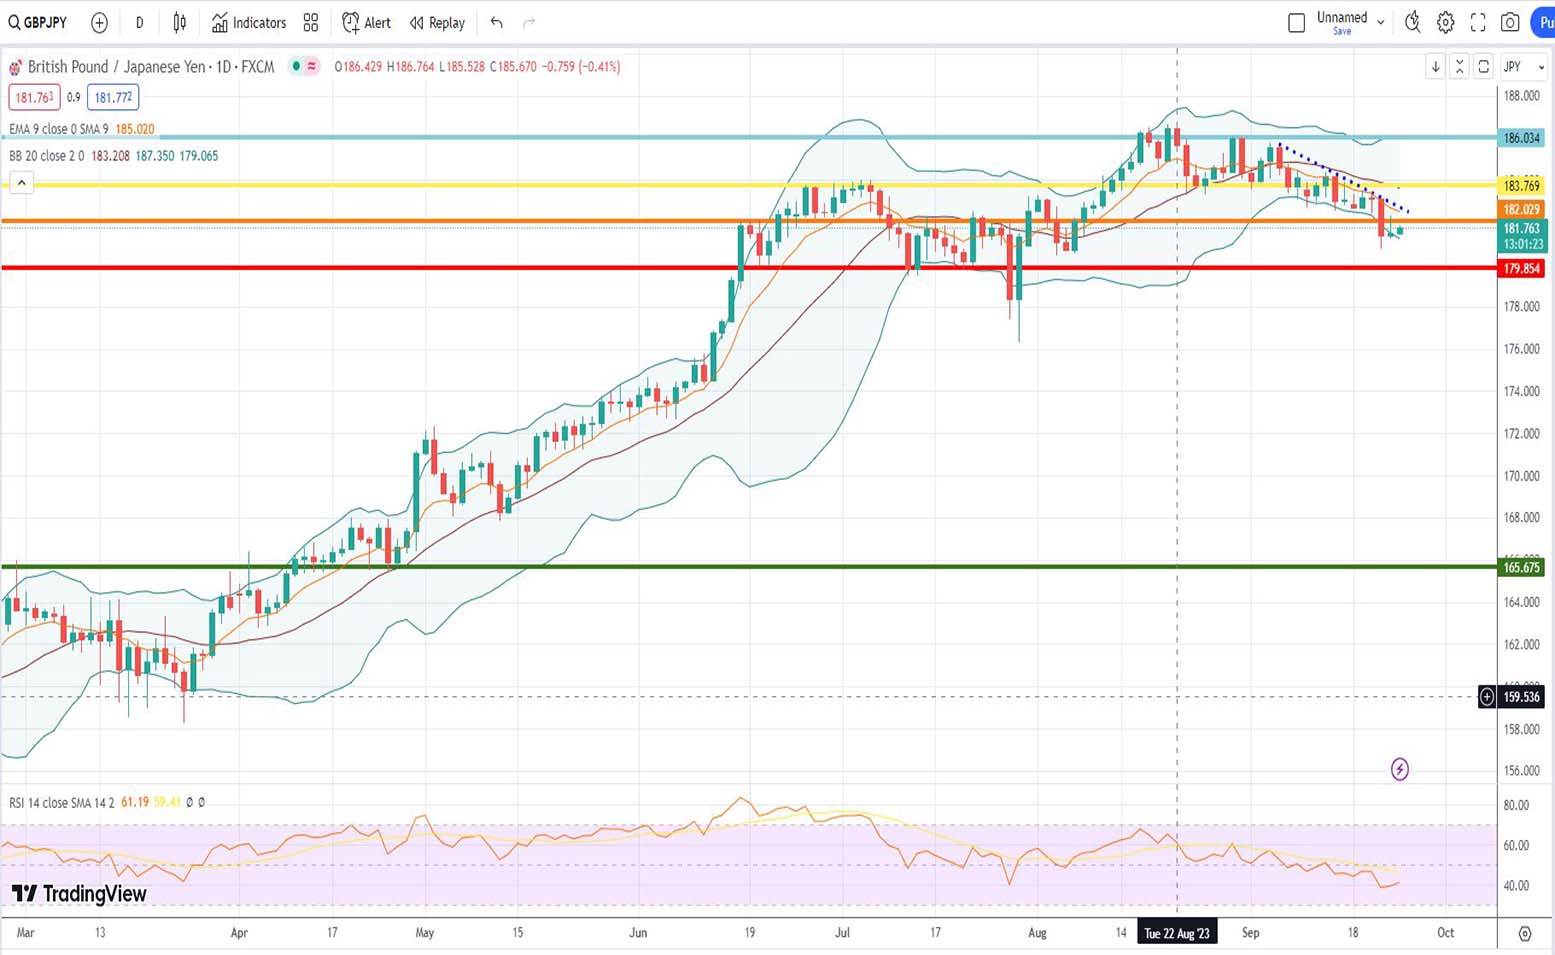This screenshot has width=1555, height=955.
Task: Open chart settings gear icon
Action: (x=1445, y=22)
